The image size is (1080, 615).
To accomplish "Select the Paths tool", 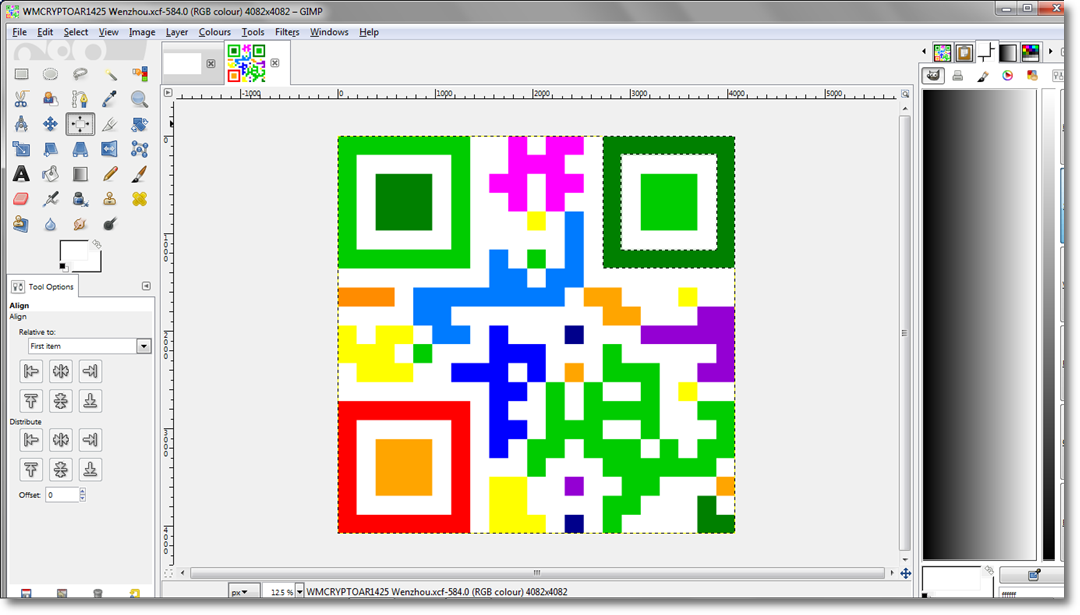I will point(80,99).
